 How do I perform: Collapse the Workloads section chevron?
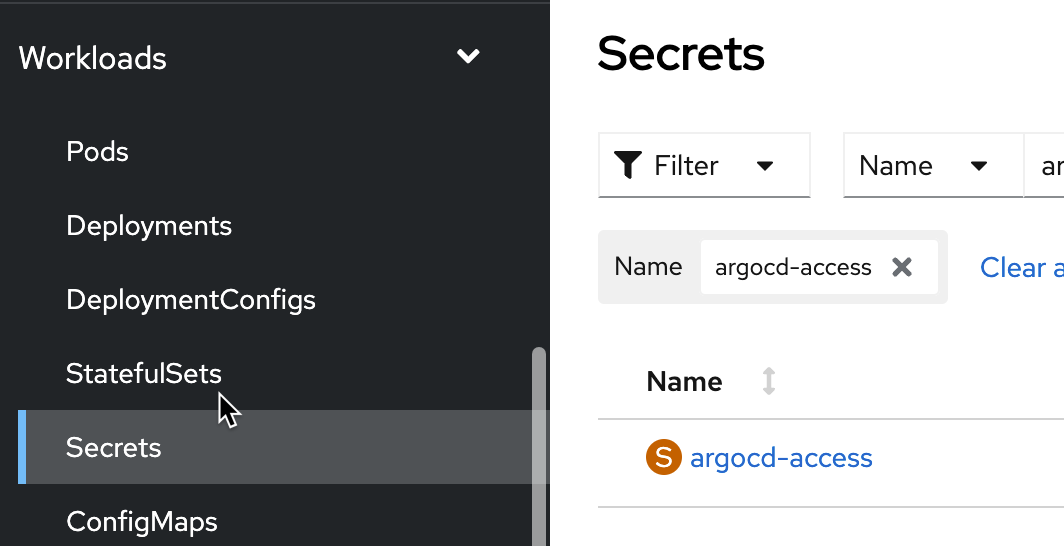click(x=468, y=57)
